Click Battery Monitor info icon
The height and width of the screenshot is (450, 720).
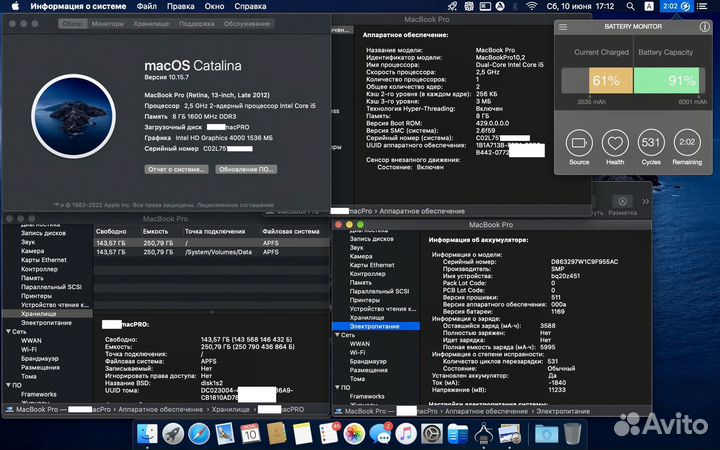704,27
